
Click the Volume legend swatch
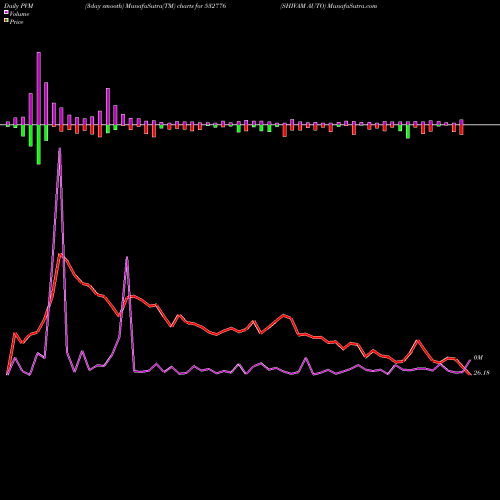coord(6,12)
